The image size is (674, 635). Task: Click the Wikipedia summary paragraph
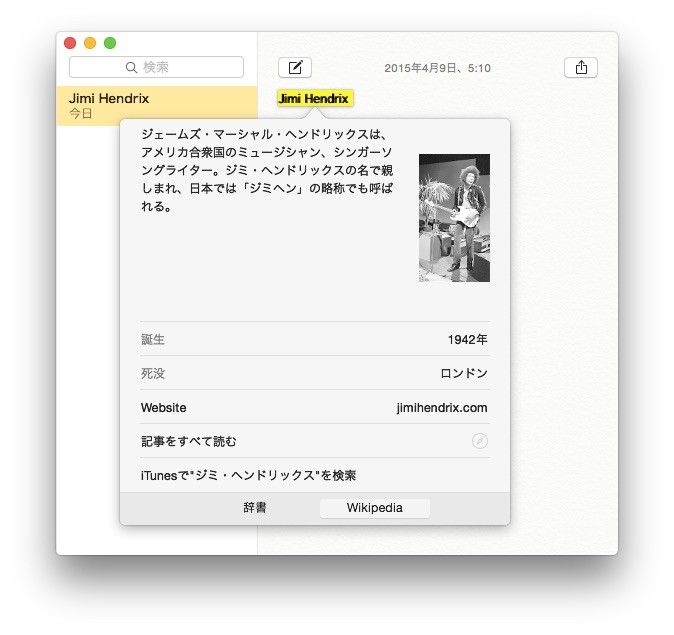(x=267, y=170)
